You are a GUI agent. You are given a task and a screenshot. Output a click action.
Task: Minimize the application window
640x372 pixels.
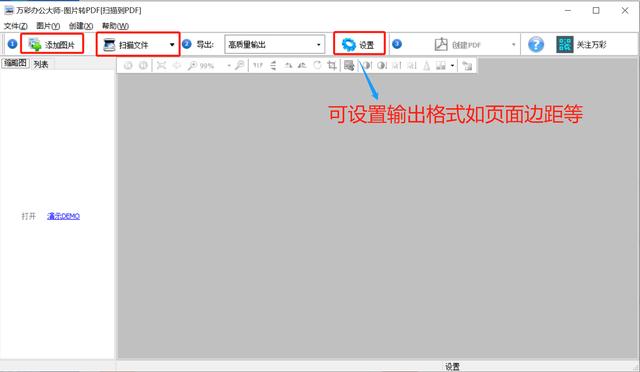(568, 11)
